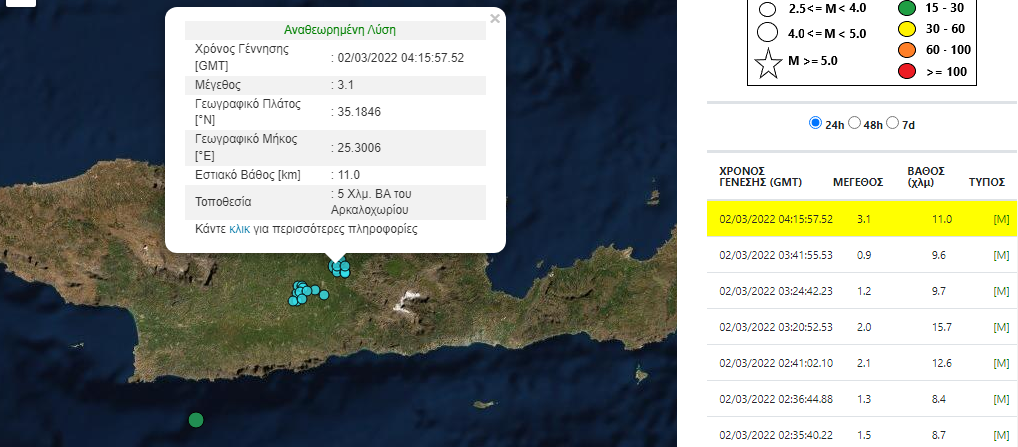
Task: Open [M] type link in 03:41:55.53 row
Action: [x=1001, y=255]
